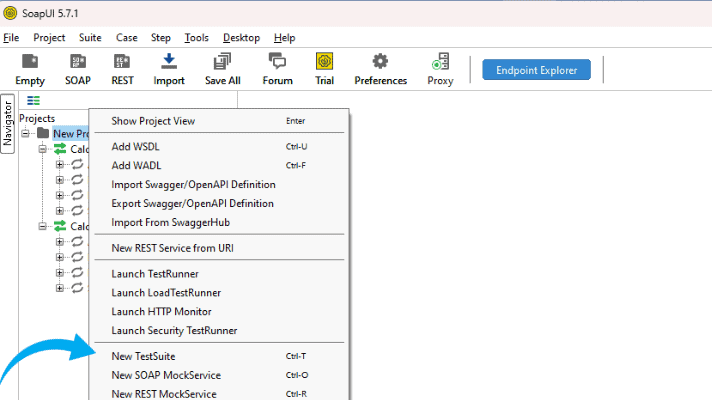Select Import From SwaggerHub
712x400 pixels.
point(219,222)
